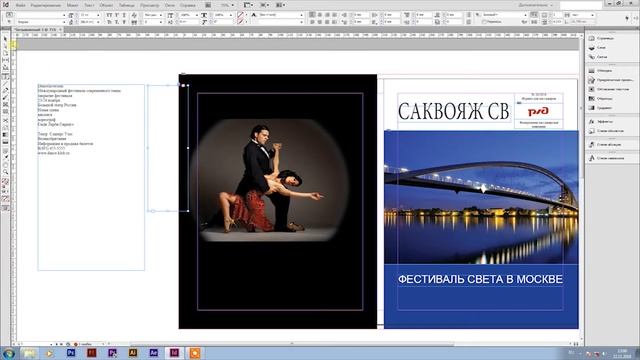Select the Scissors tool in the Tools panel
This screenshot has width=640, height=360.
pos(5,120)
